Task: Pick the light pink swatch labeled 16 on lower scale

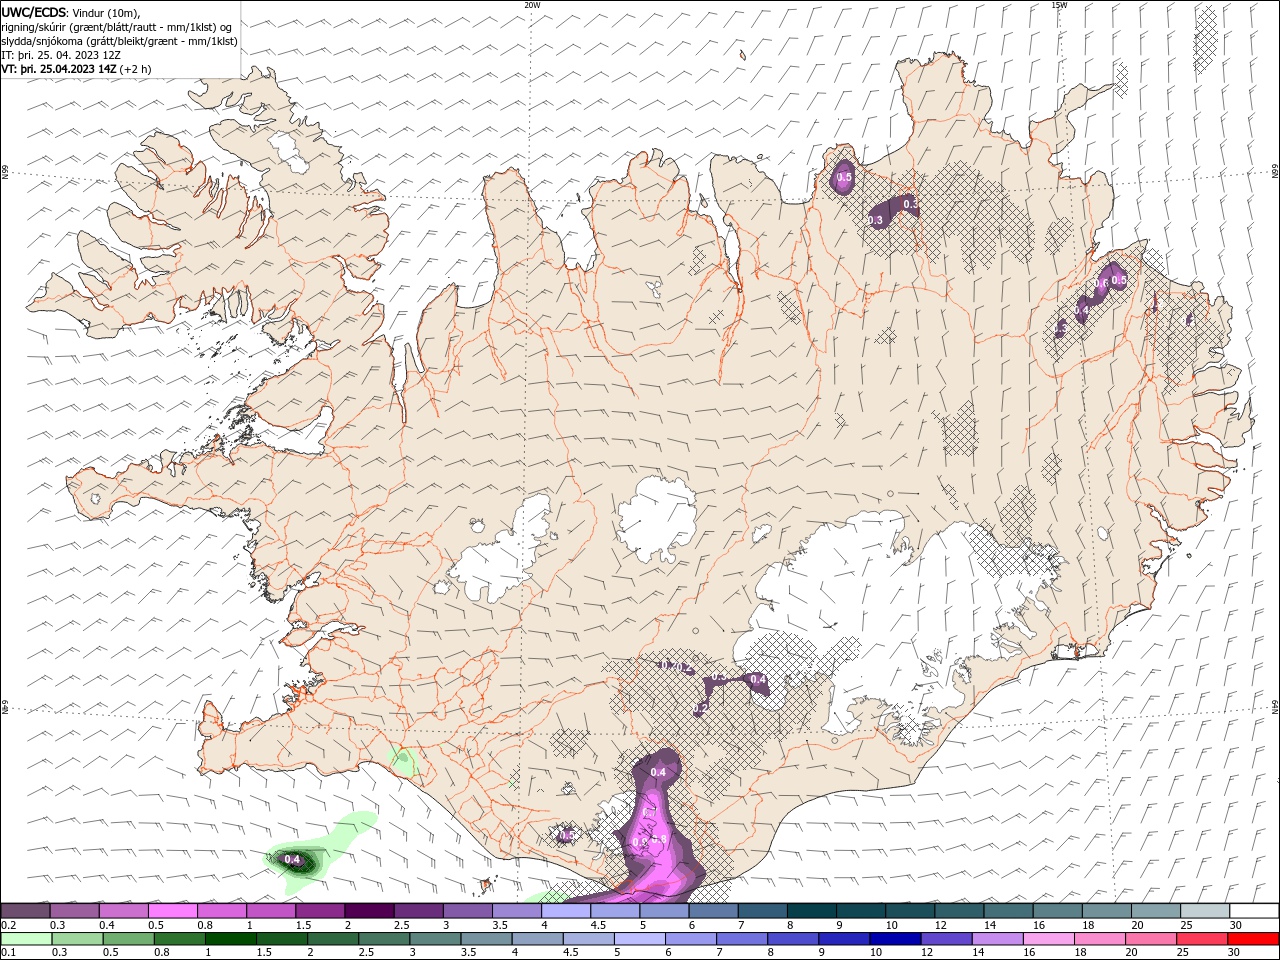Action: click(x=1050, y=939)
